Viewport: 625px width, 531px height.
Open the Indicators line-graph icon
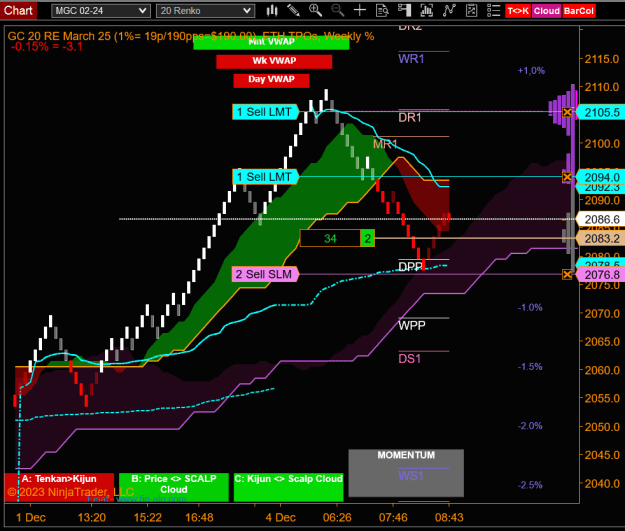point(449,10)
